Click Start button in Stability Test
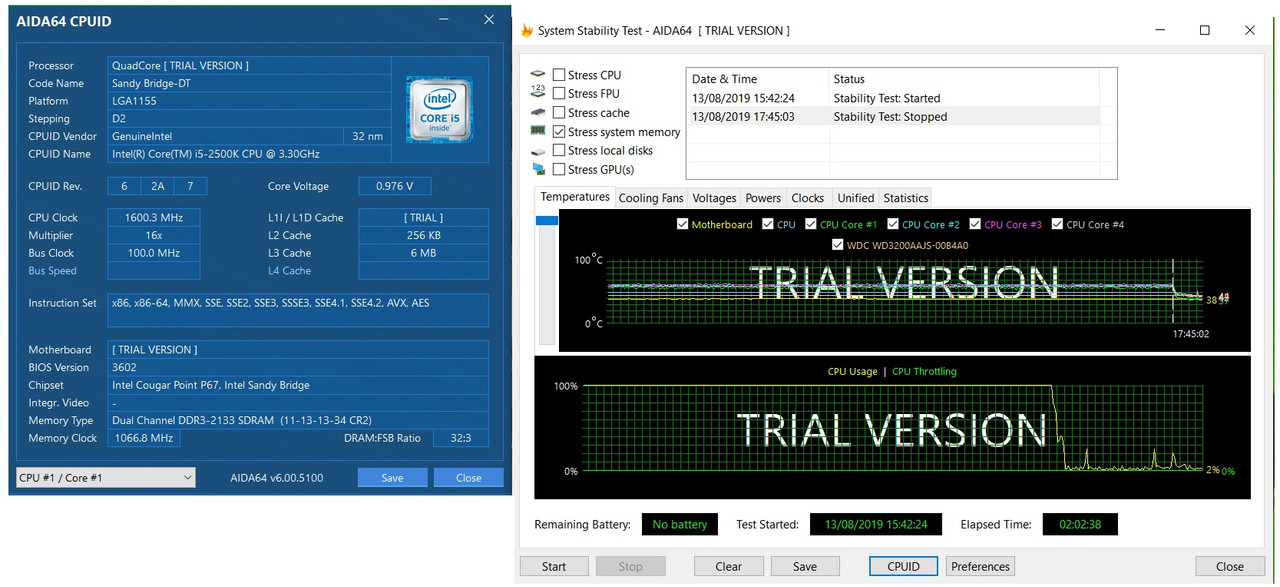 (554, 566)
